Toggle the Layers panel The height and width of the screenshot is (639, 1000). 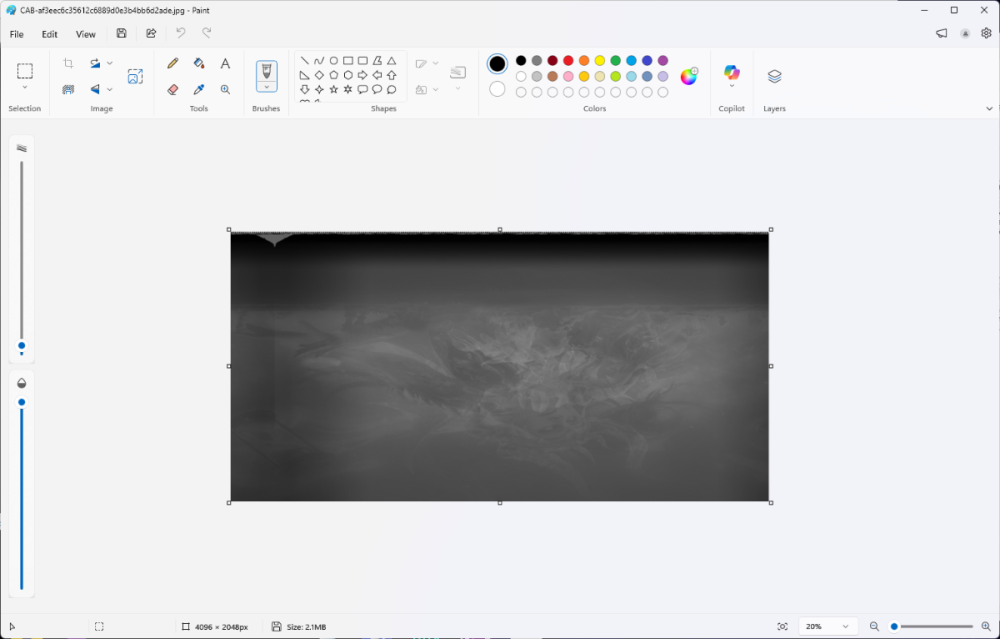pos(774,77)
